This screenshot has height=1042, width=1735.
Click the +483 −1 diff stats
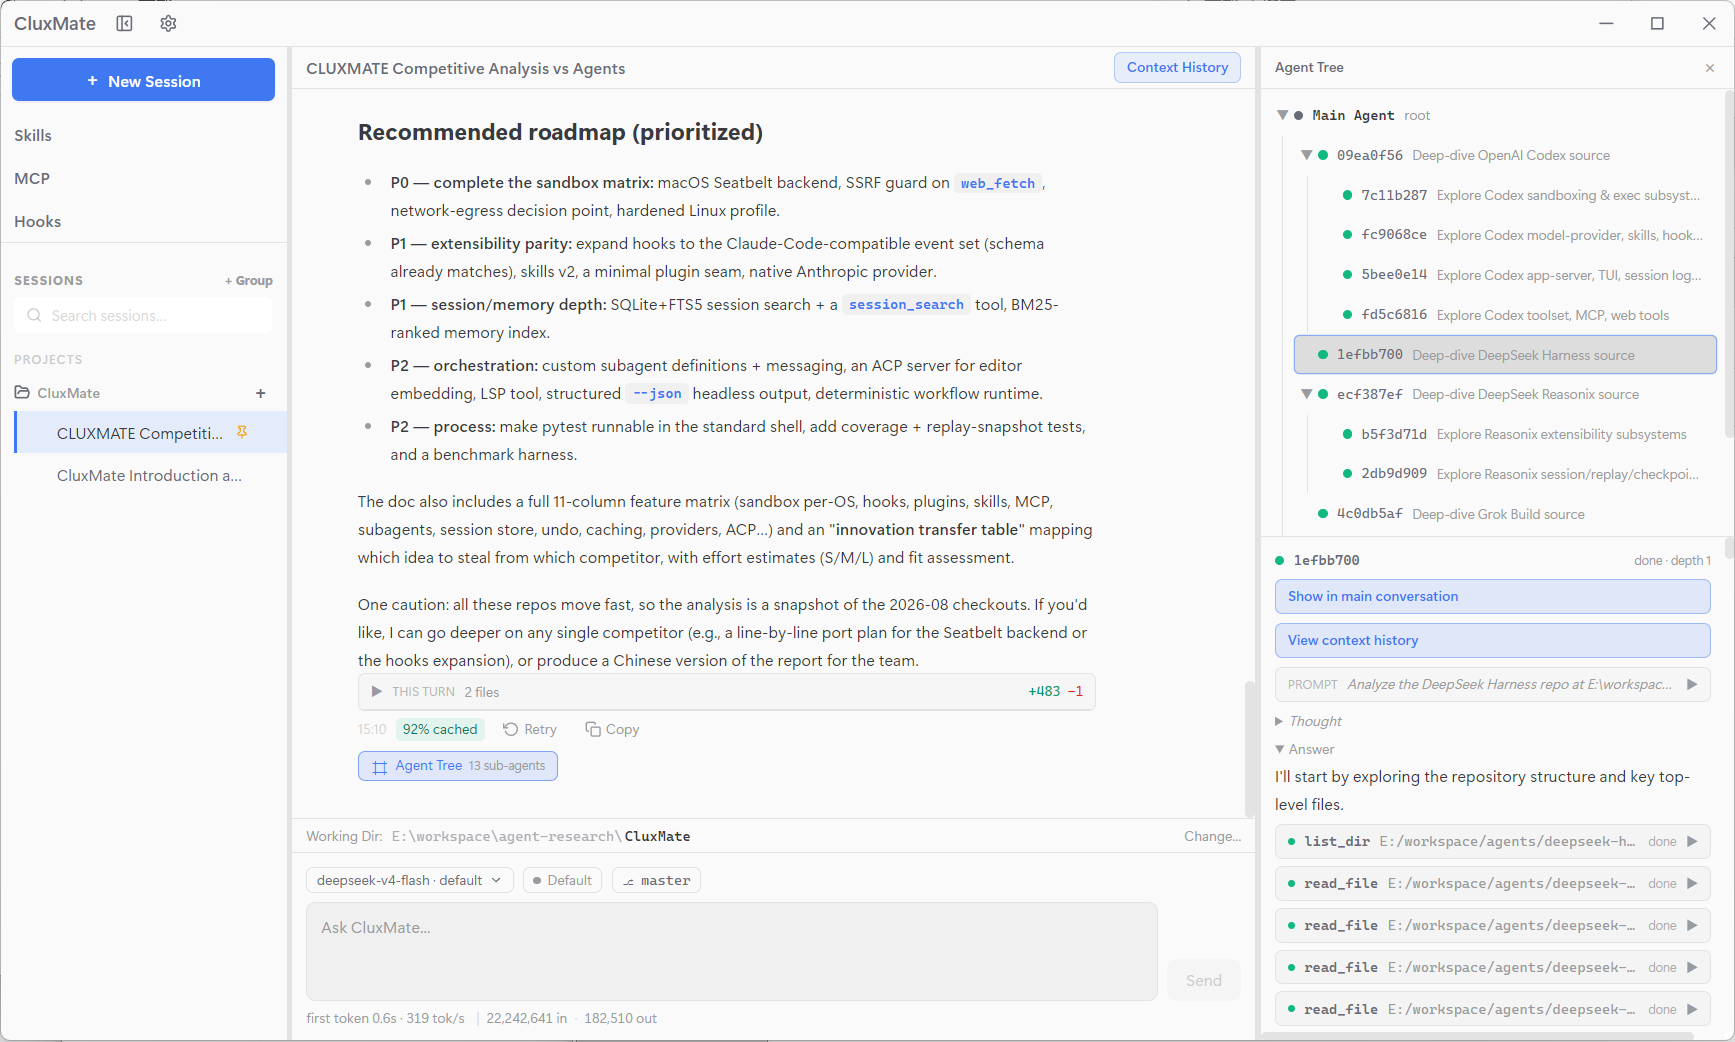pos(1055,691)
